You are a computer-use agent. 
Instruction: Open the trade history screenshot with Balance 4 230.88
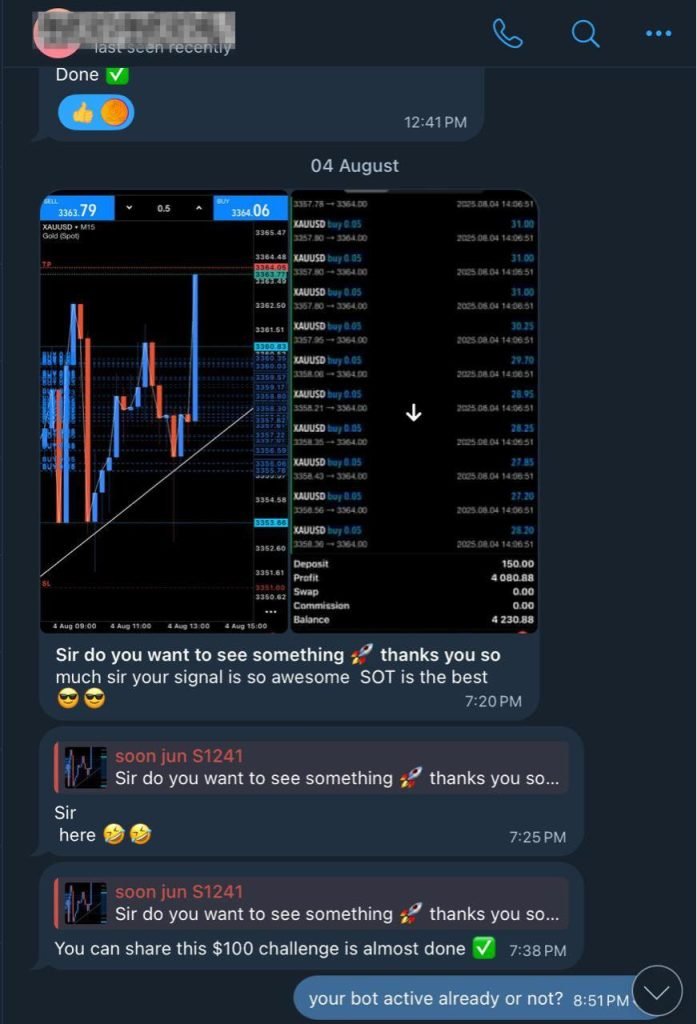[413, 411]
